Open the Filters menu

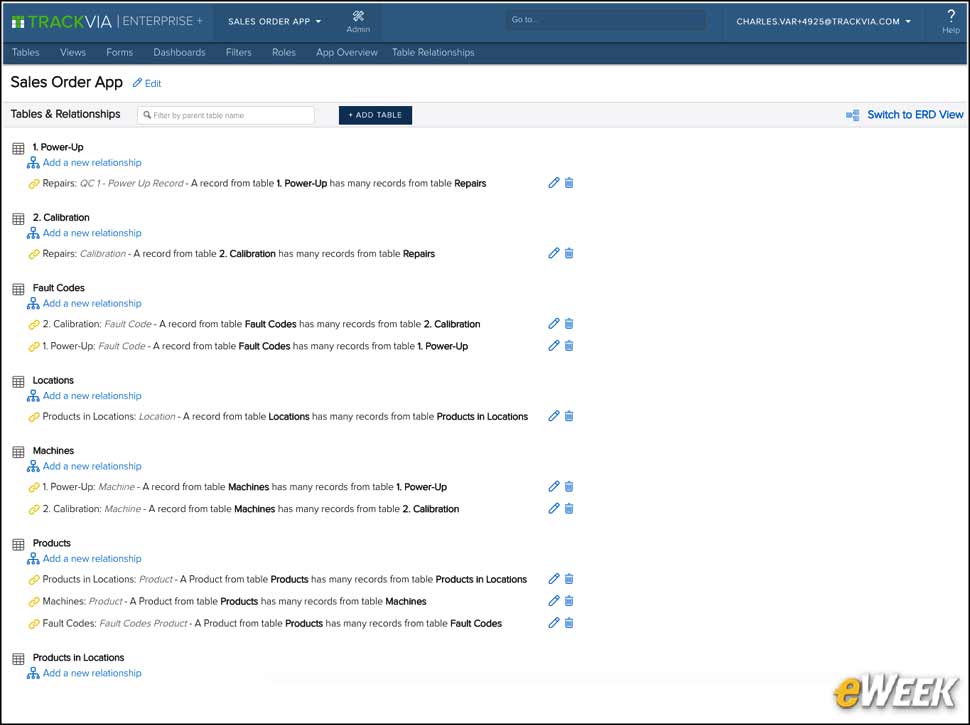(x=239, y=53)
